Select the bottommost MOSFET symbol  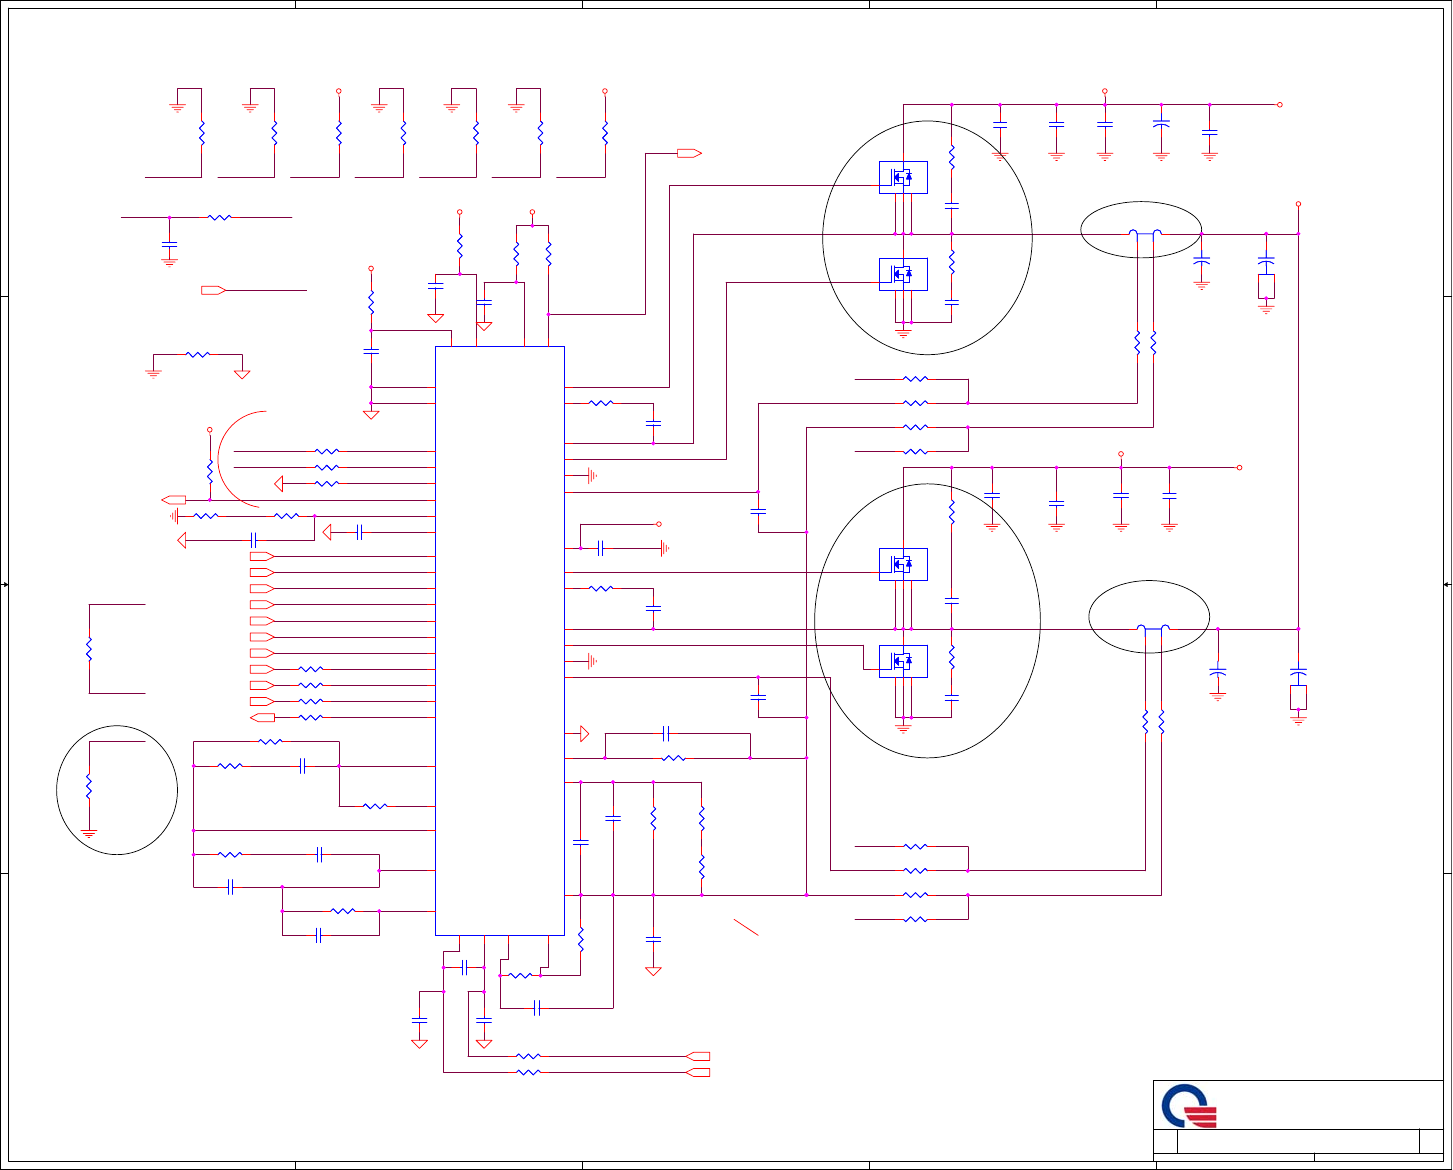[x=903, y=661]
